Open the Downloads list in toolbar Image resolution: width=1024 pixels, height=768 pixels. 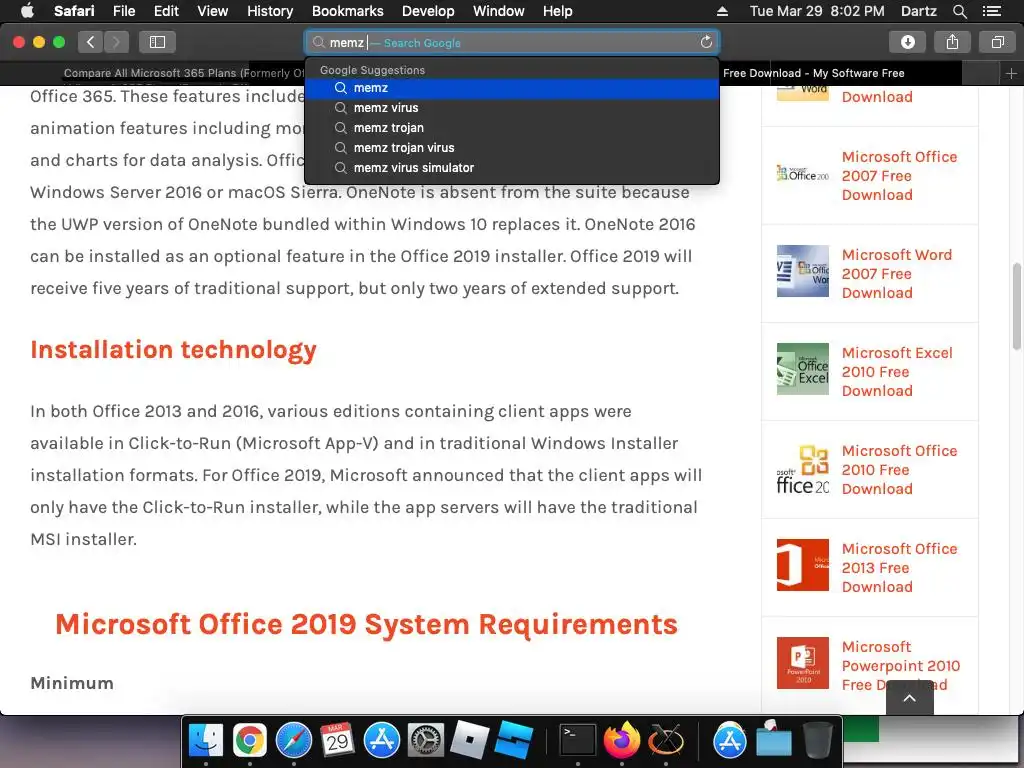pos(908,42)
